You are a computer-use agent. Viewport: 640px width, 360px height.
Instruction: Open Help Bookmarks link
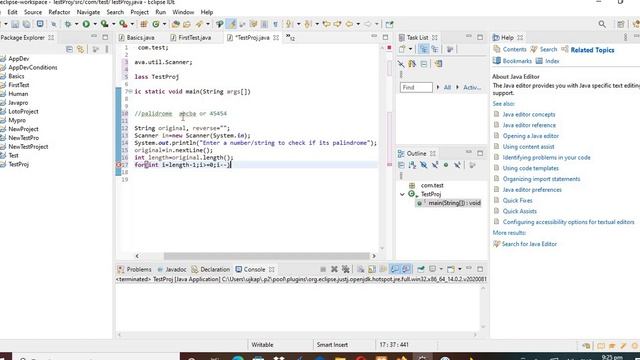coord(517,61)
